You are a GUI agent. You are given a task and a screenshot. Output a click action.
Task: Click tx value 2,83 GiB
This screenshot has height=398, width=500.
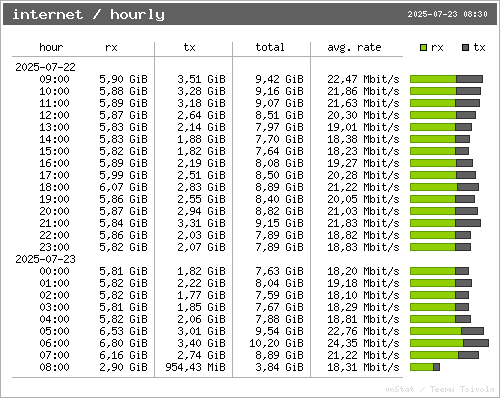[201, 187]
